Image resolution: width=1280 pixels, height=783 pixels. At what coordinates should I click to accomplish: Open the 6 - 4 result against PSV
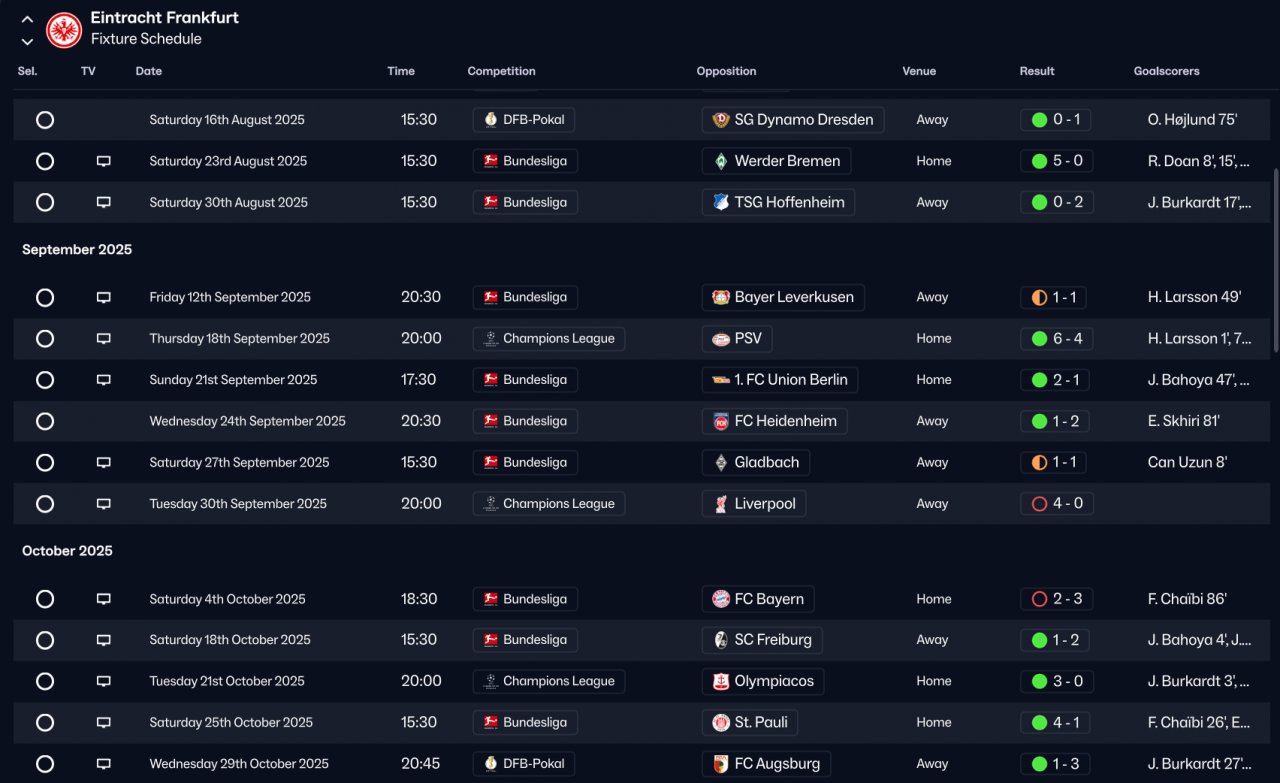(x=1056, y=338)
